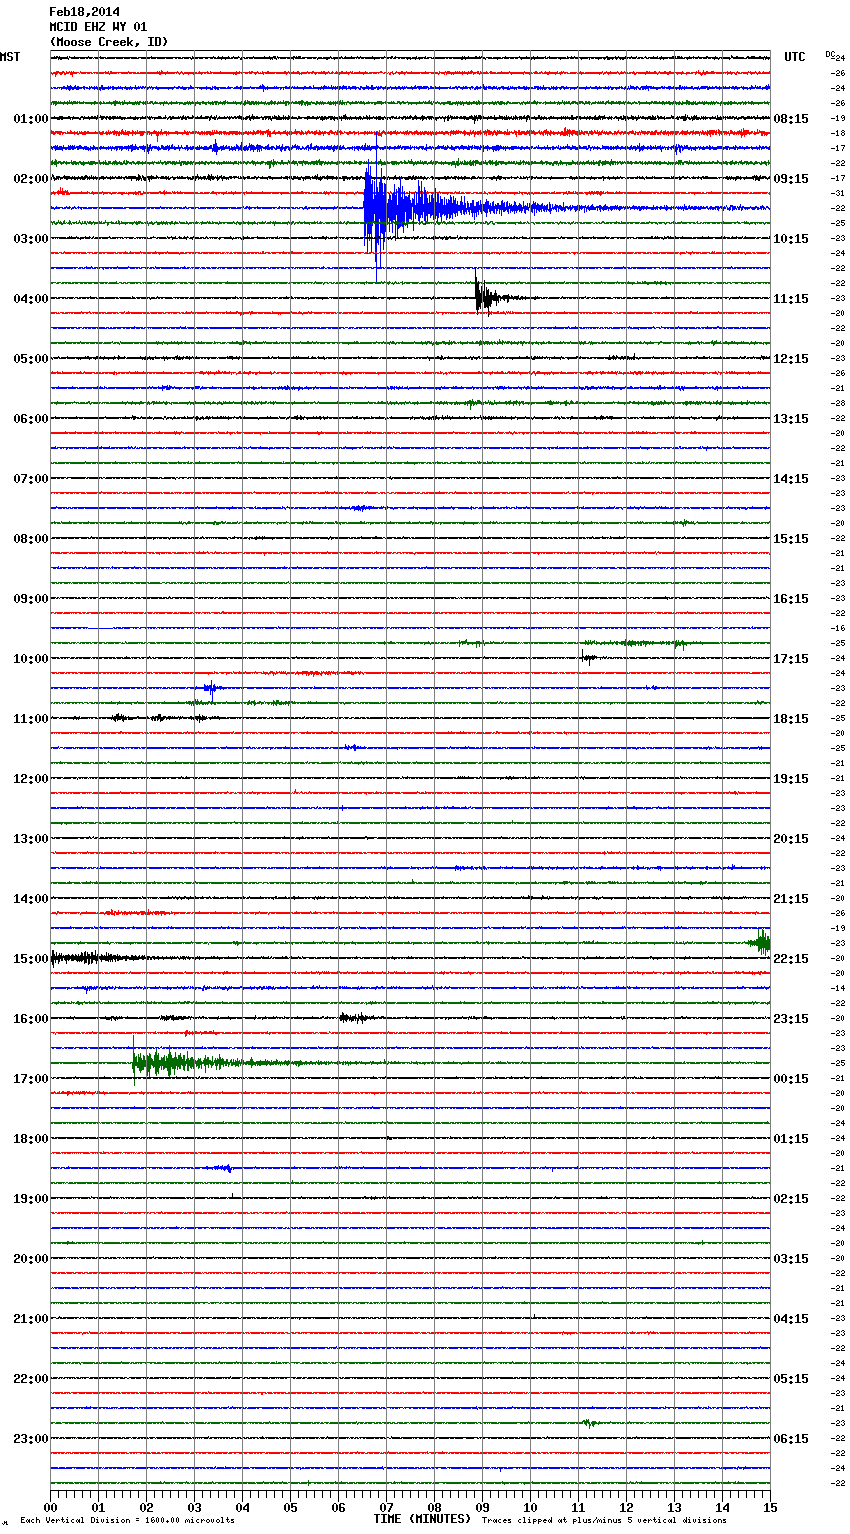Select the 03:00 MST time label
Screen dimensions: 850x1534
[31, 239]
